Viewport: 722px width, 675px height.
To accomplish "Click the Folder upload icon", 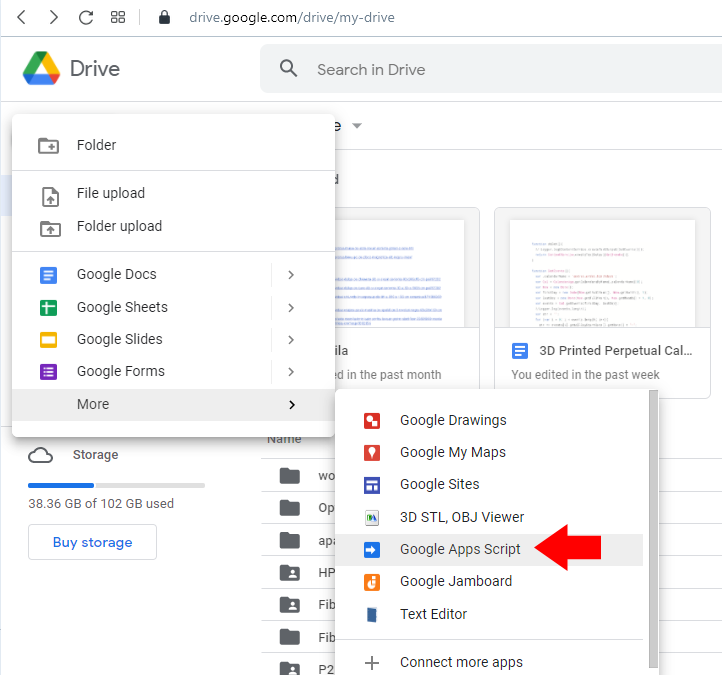I will point(50,228).
